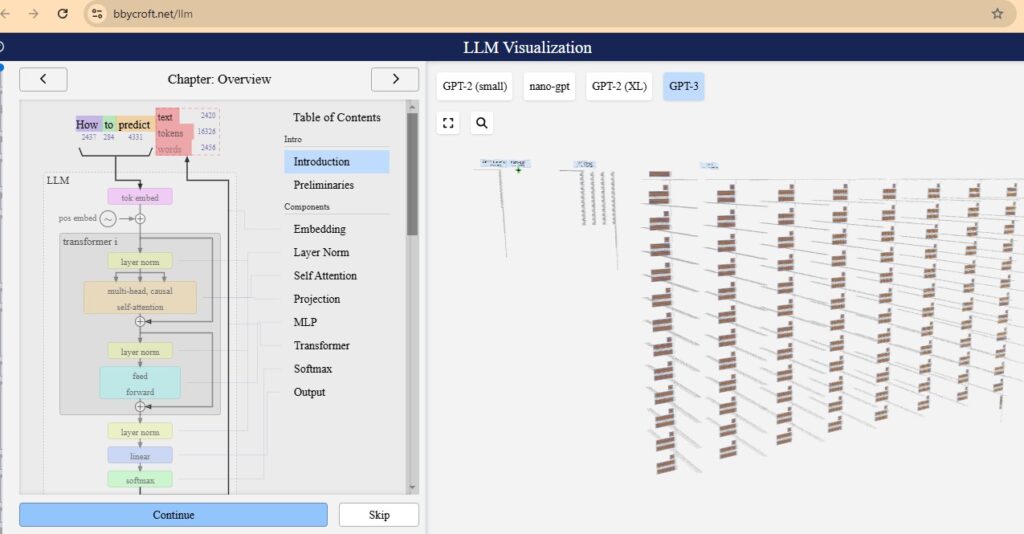
Task: Click the magnifier search icon
Action: [481, 123]
